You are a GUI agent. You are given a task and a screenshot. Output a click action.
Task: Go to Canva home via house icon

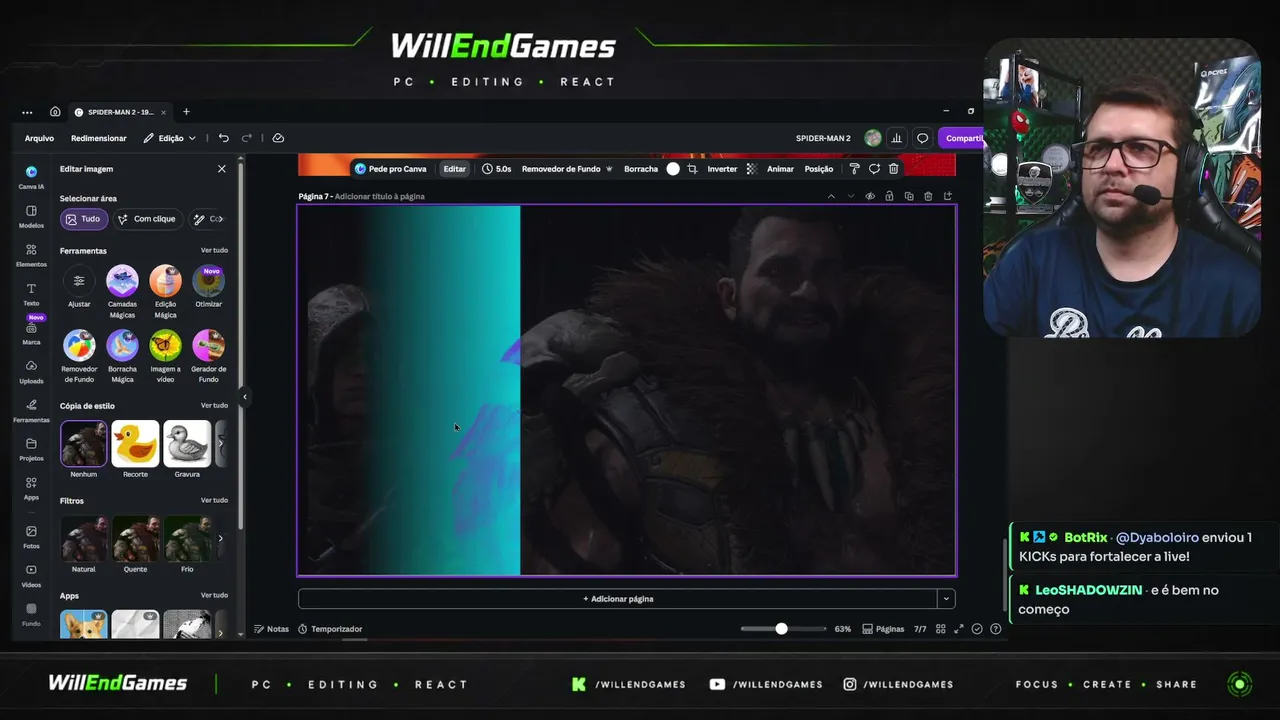coord(55,112)
